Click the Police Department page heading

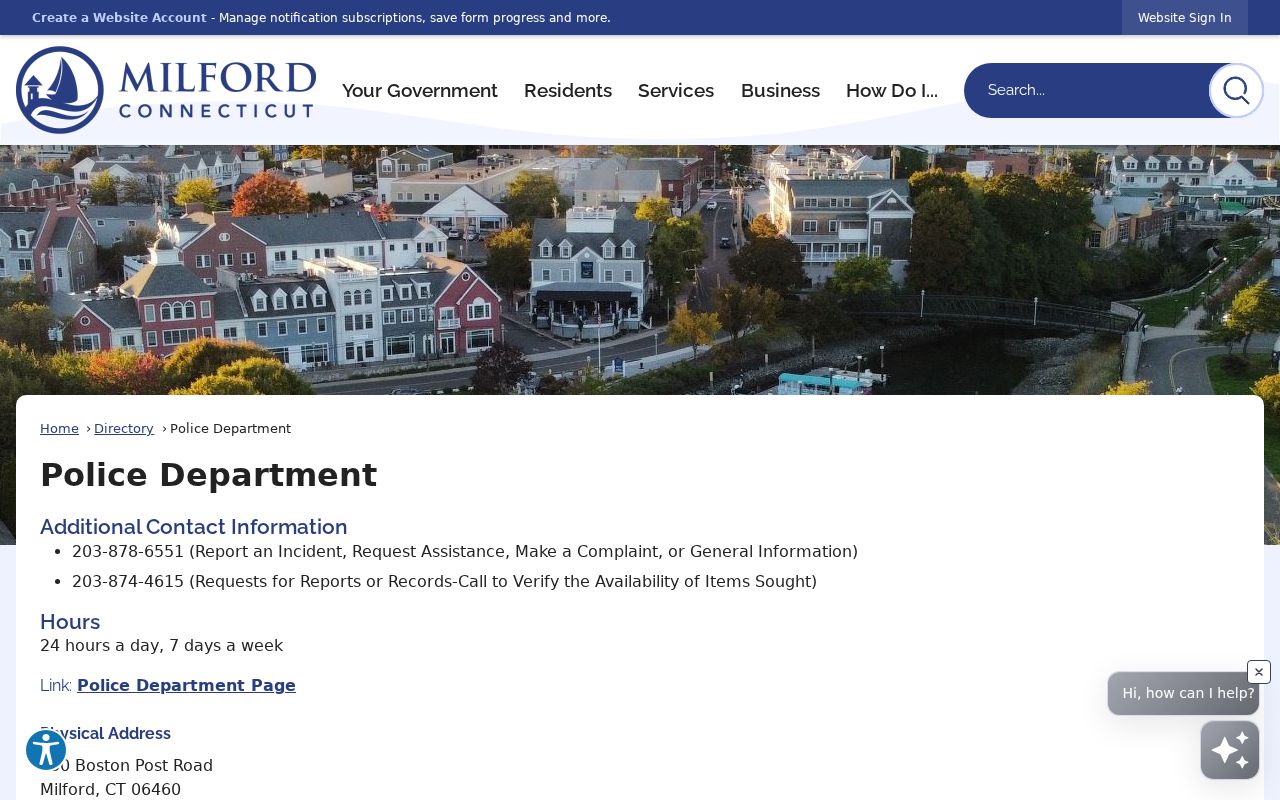[x=209, y=475]
